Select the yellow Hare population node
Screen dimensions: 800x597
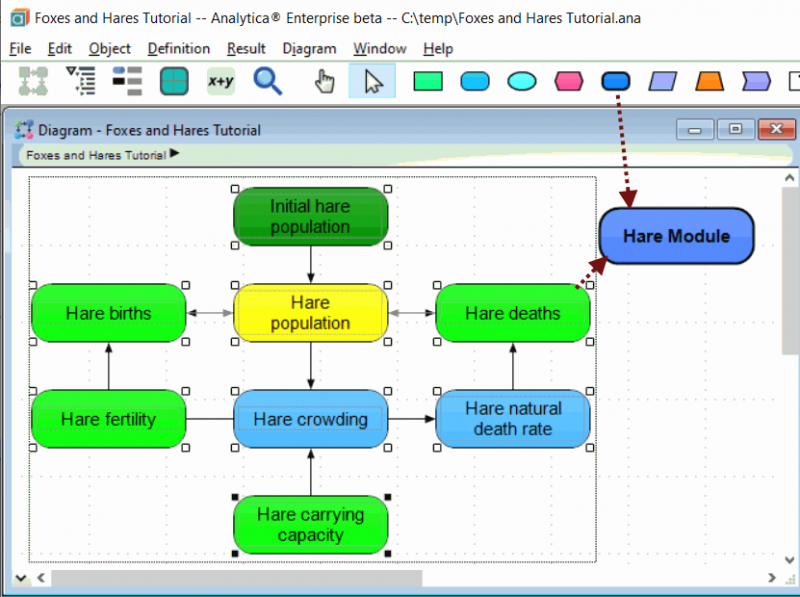tap(310, 313)
